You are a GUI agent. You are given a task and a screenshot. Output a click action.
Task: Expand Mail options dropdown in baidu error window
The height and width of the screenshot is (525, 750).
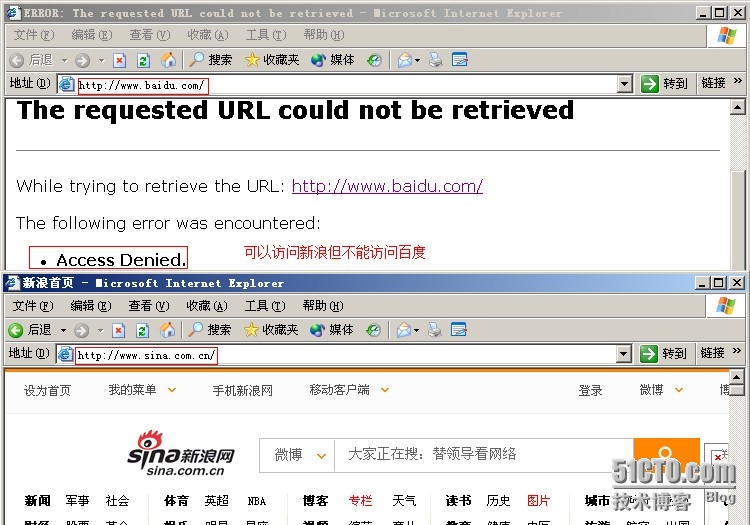418,61
